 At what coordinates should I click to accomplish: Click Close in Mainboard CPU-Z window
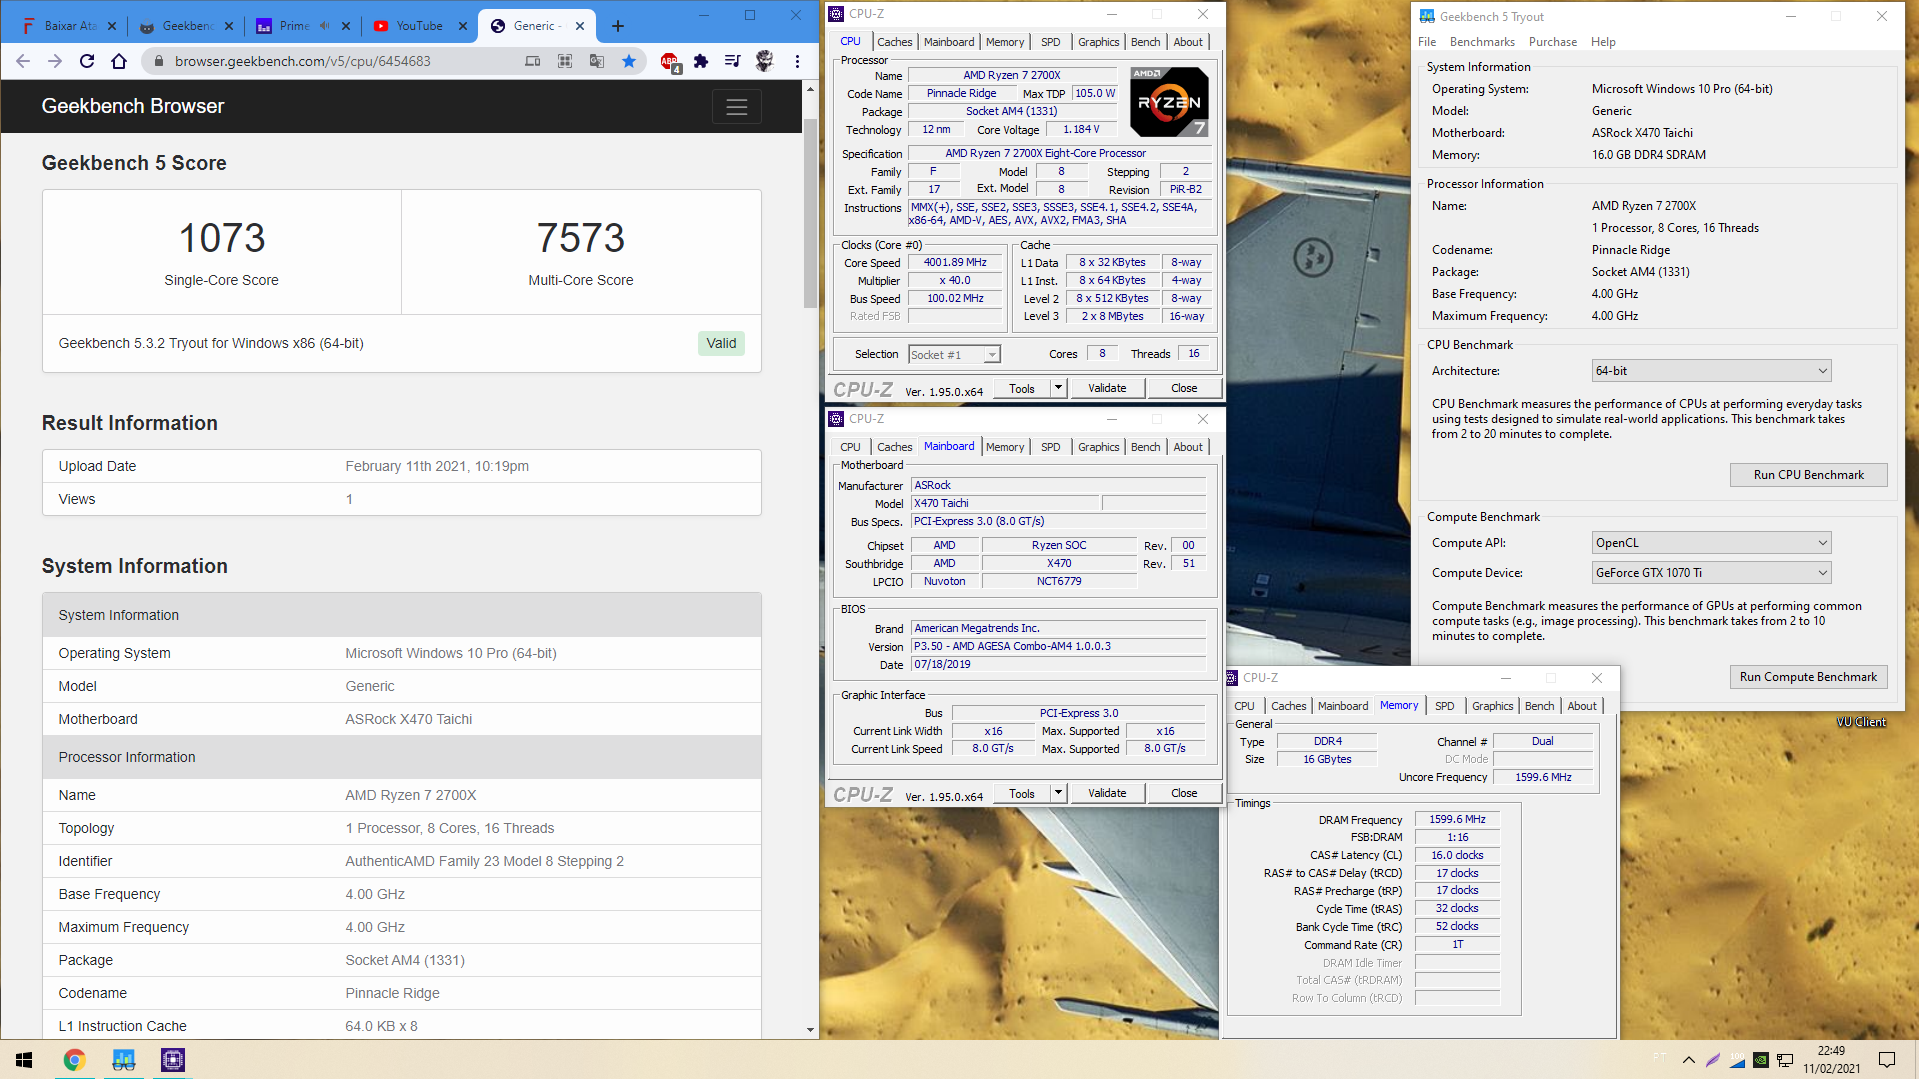[x=1183, y=793]
